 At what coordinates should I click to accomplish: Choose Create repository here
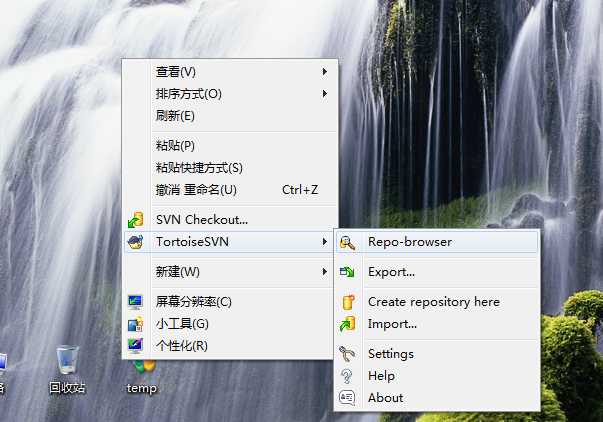(437, 302)
